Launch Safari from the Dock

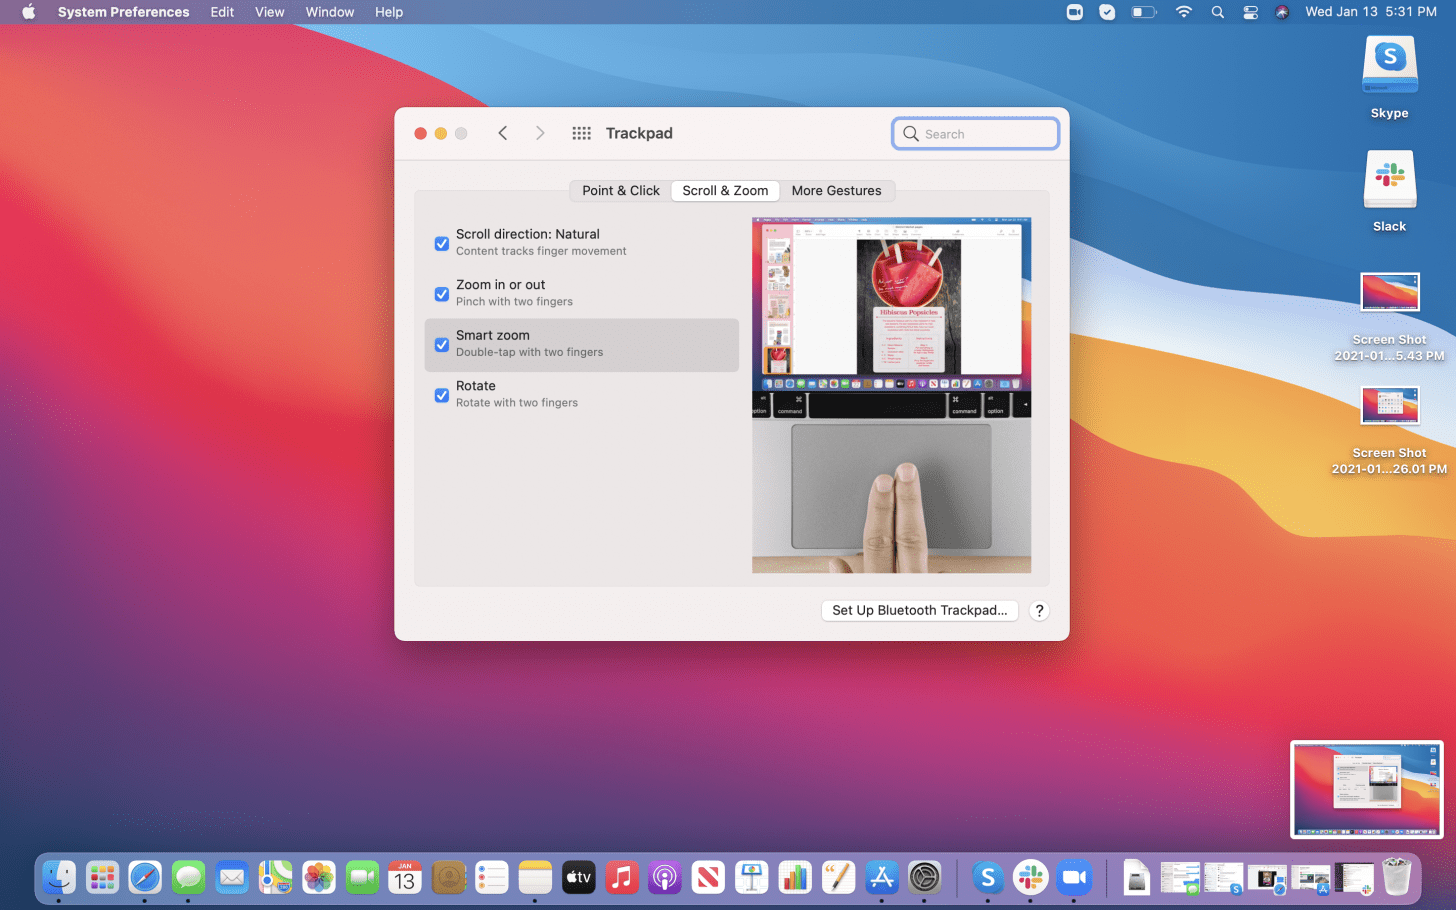pos(145,878)
